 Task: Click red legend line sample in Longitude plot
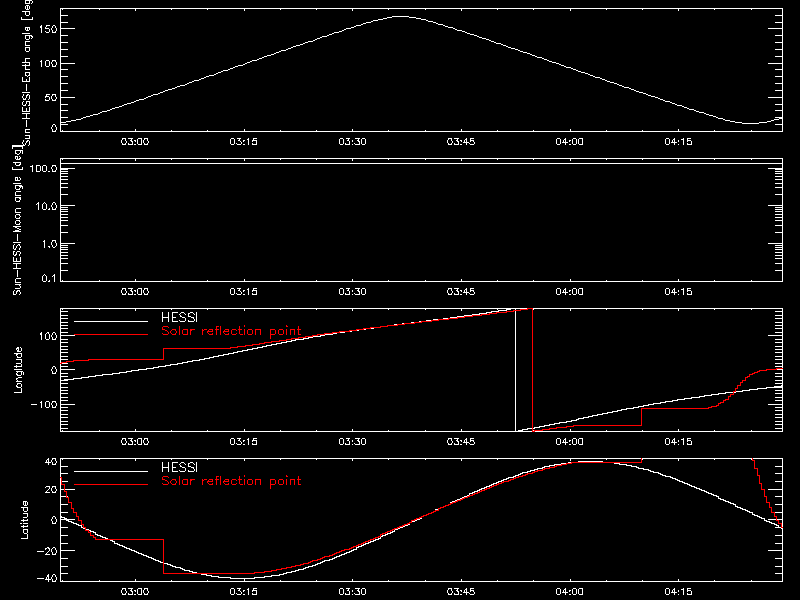click(x=111, y=335)
